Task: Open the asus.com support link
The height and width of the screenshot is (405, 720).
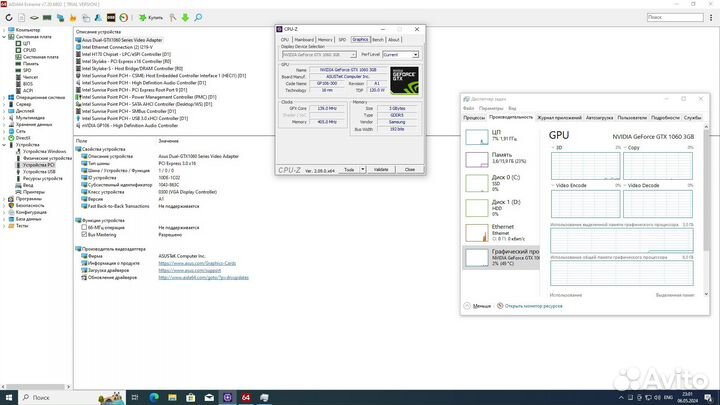Action: [x=190, y=270]
